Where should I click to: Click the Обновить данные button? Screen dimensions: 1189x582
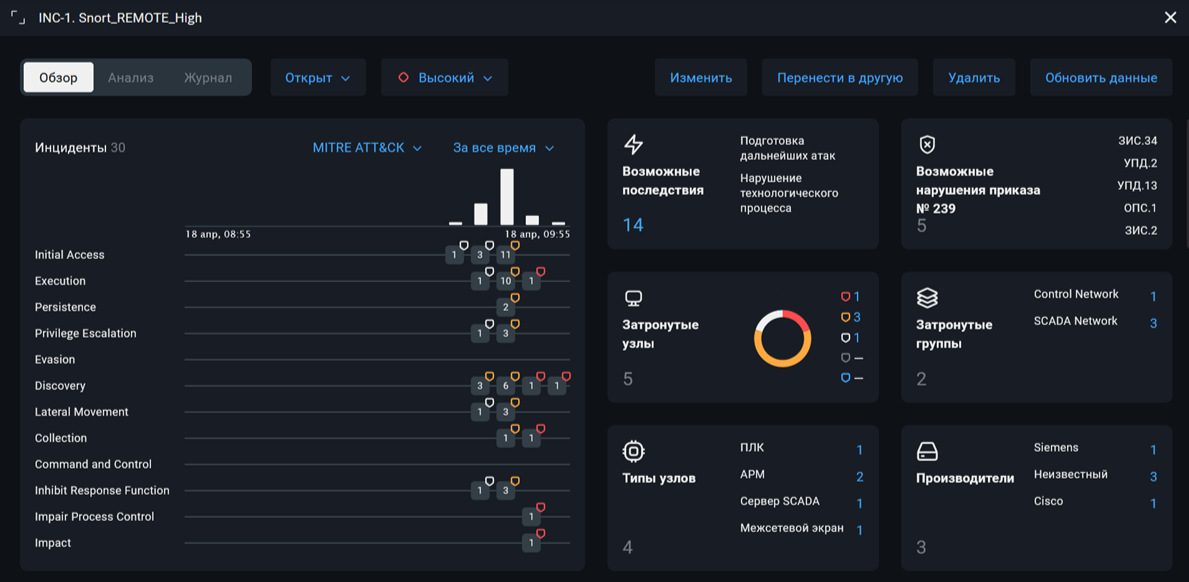[x=1101, y=77]
